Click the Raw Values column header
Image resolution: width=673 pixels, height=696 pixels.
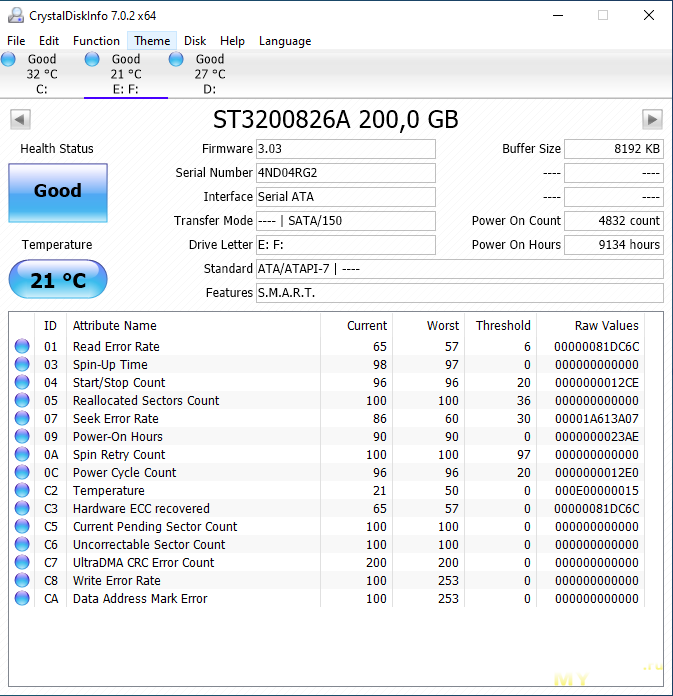click(606, 325)
